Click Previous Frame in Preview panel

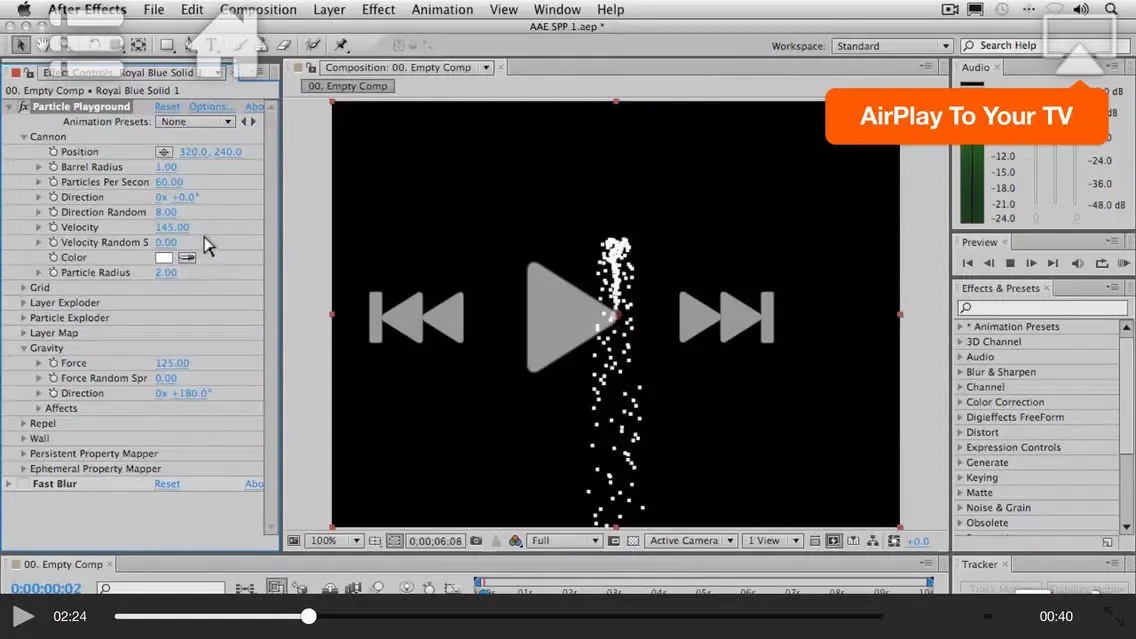pyautogui.click(x=989, y=264)
